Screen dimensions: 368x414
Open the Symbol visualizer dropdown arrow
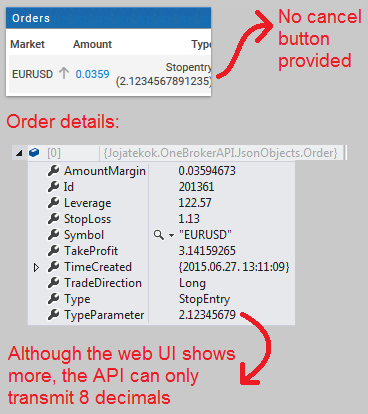171,235
